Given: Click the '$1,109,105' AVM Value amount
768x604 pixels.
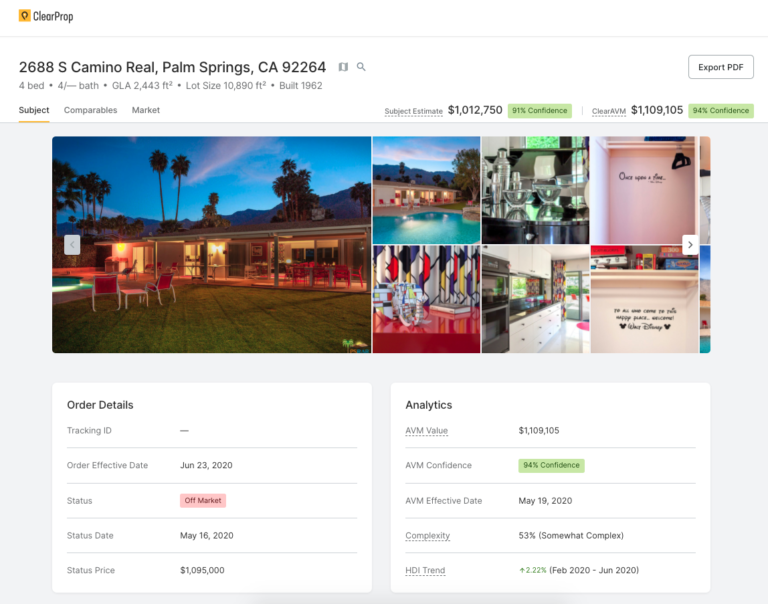Looking at the screenshot, I should coord(539,431).
